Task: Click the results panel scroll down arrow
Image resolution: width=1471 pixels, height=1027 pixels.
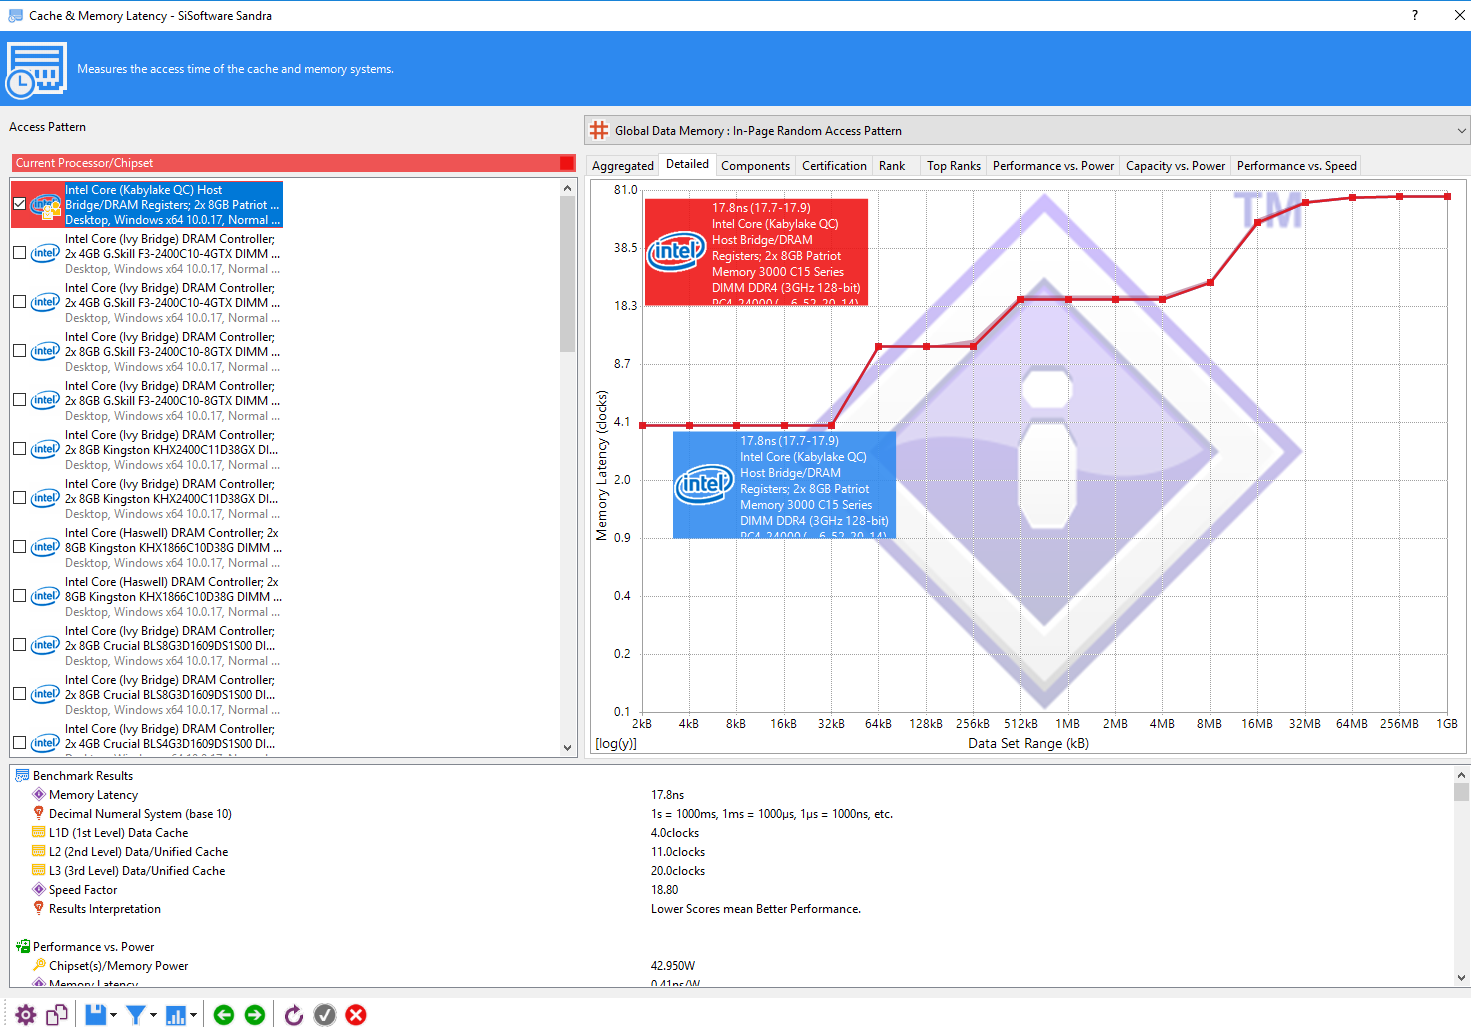Action: coord(1462,978)
